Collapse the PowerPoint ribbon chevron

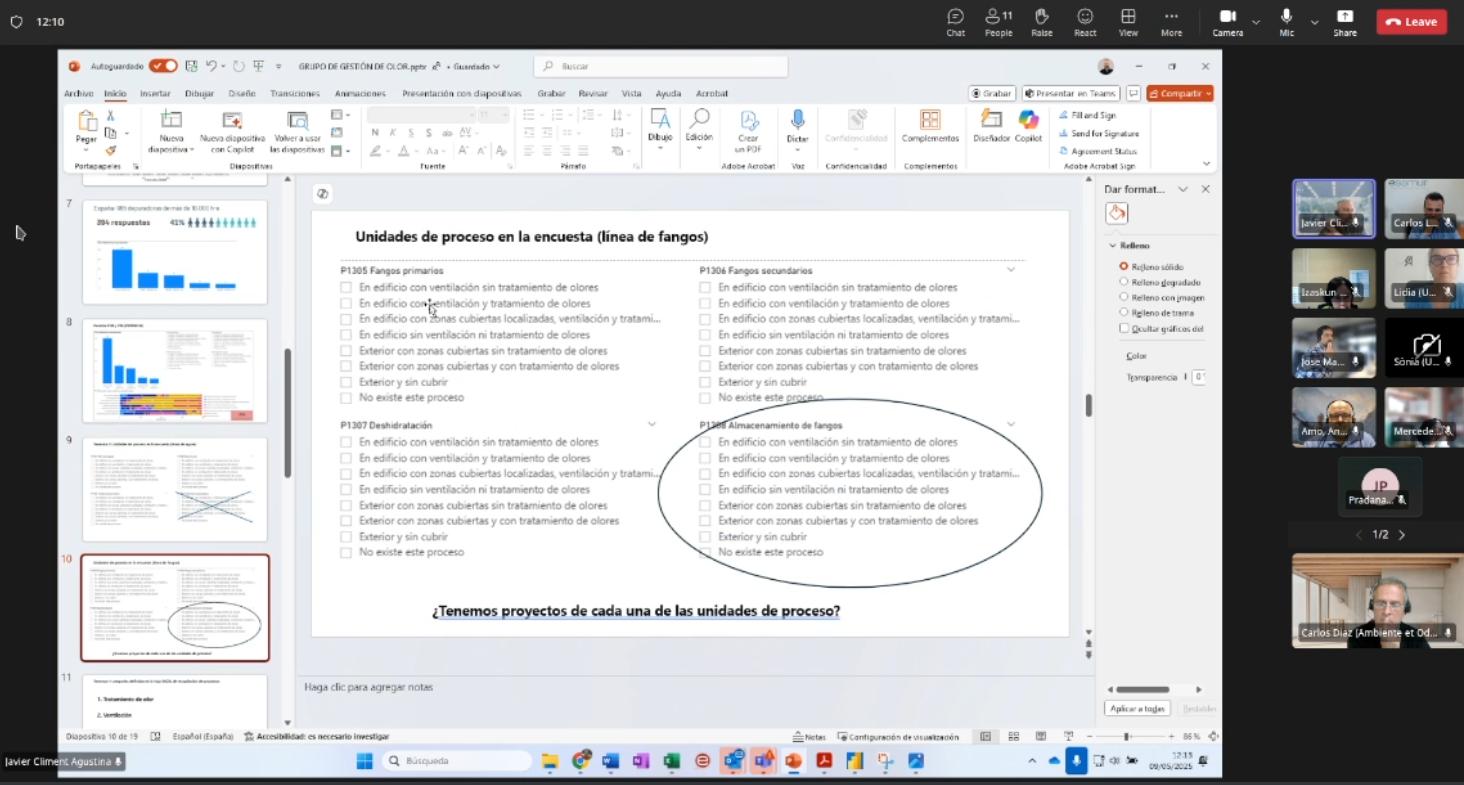click(x=1206, y=163)
